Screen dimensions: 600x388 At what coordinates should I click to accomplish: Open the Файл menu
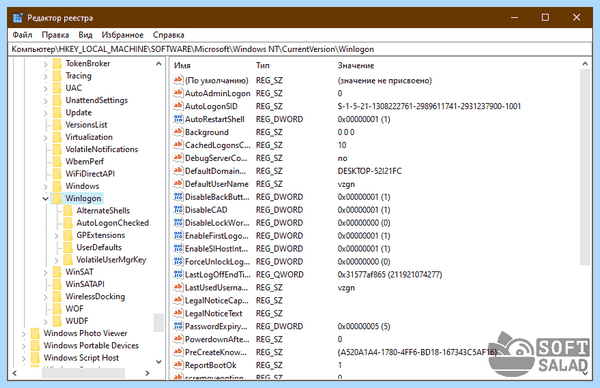[22, 35]
